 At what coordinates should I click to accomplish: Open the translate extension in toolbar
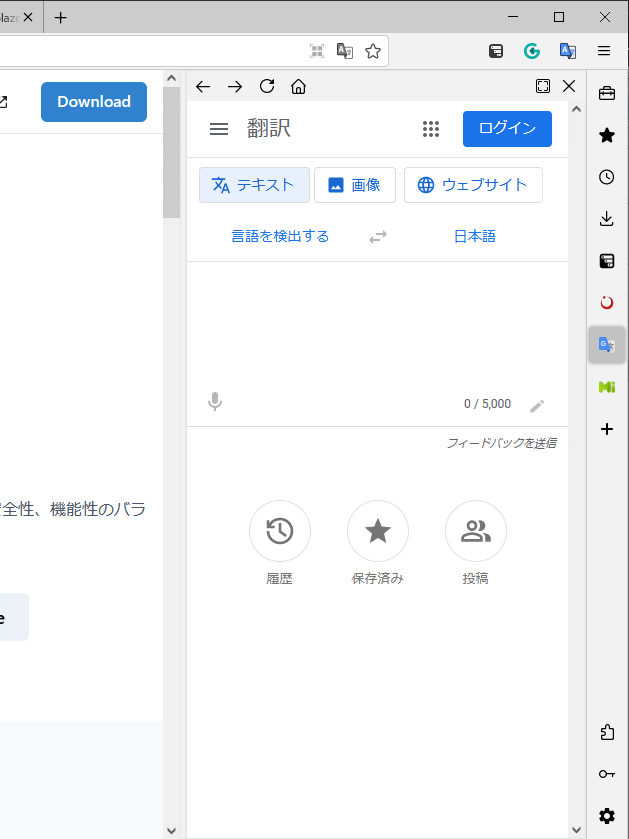coord(567,51)
